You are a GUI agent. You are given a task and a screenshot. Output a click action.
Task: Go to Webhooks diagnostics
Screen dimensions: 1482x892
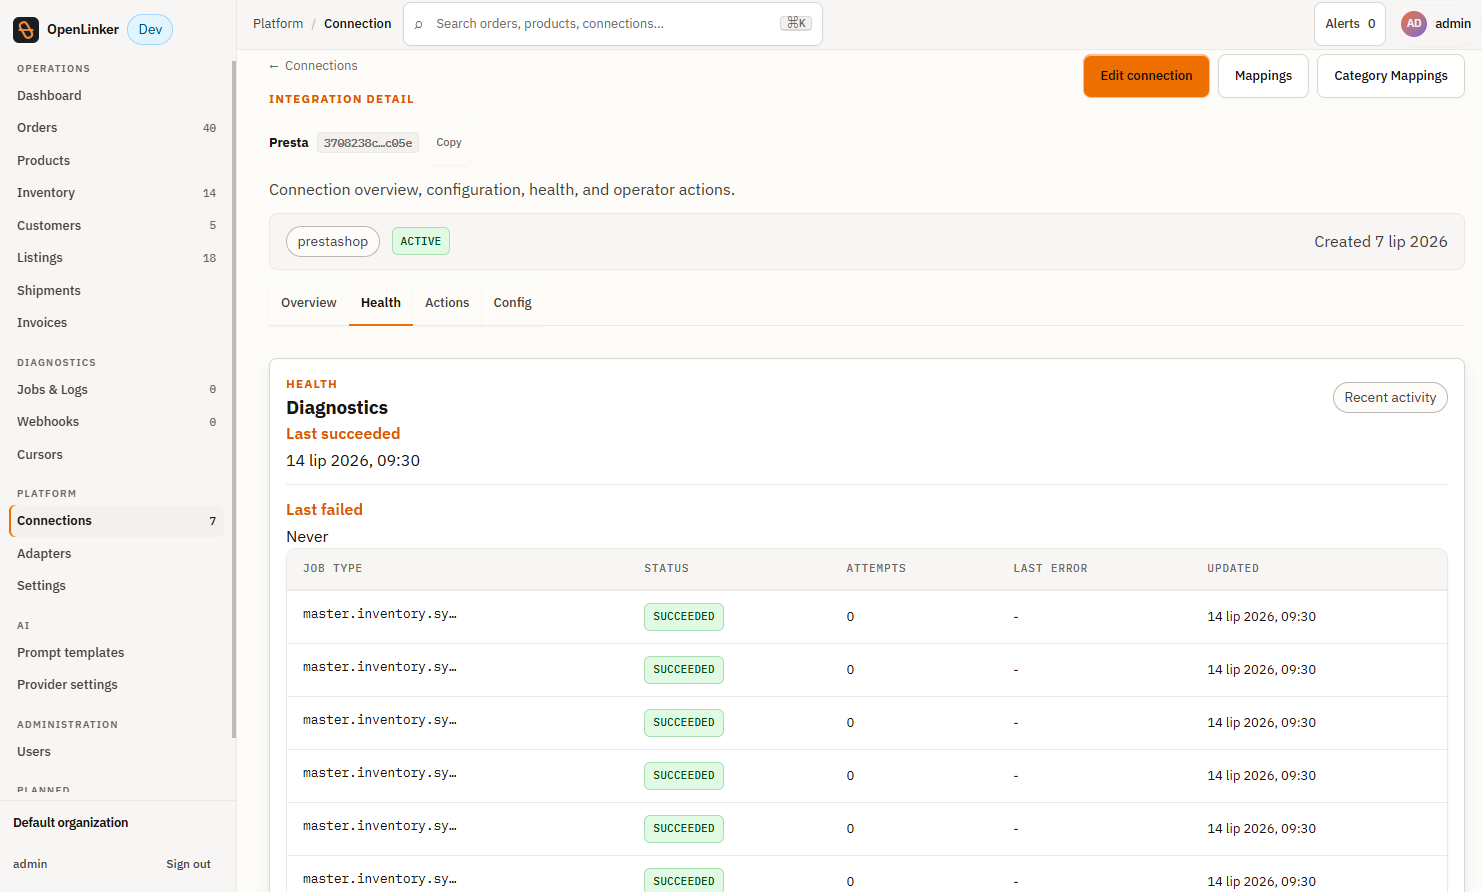(x=116, y=422)
